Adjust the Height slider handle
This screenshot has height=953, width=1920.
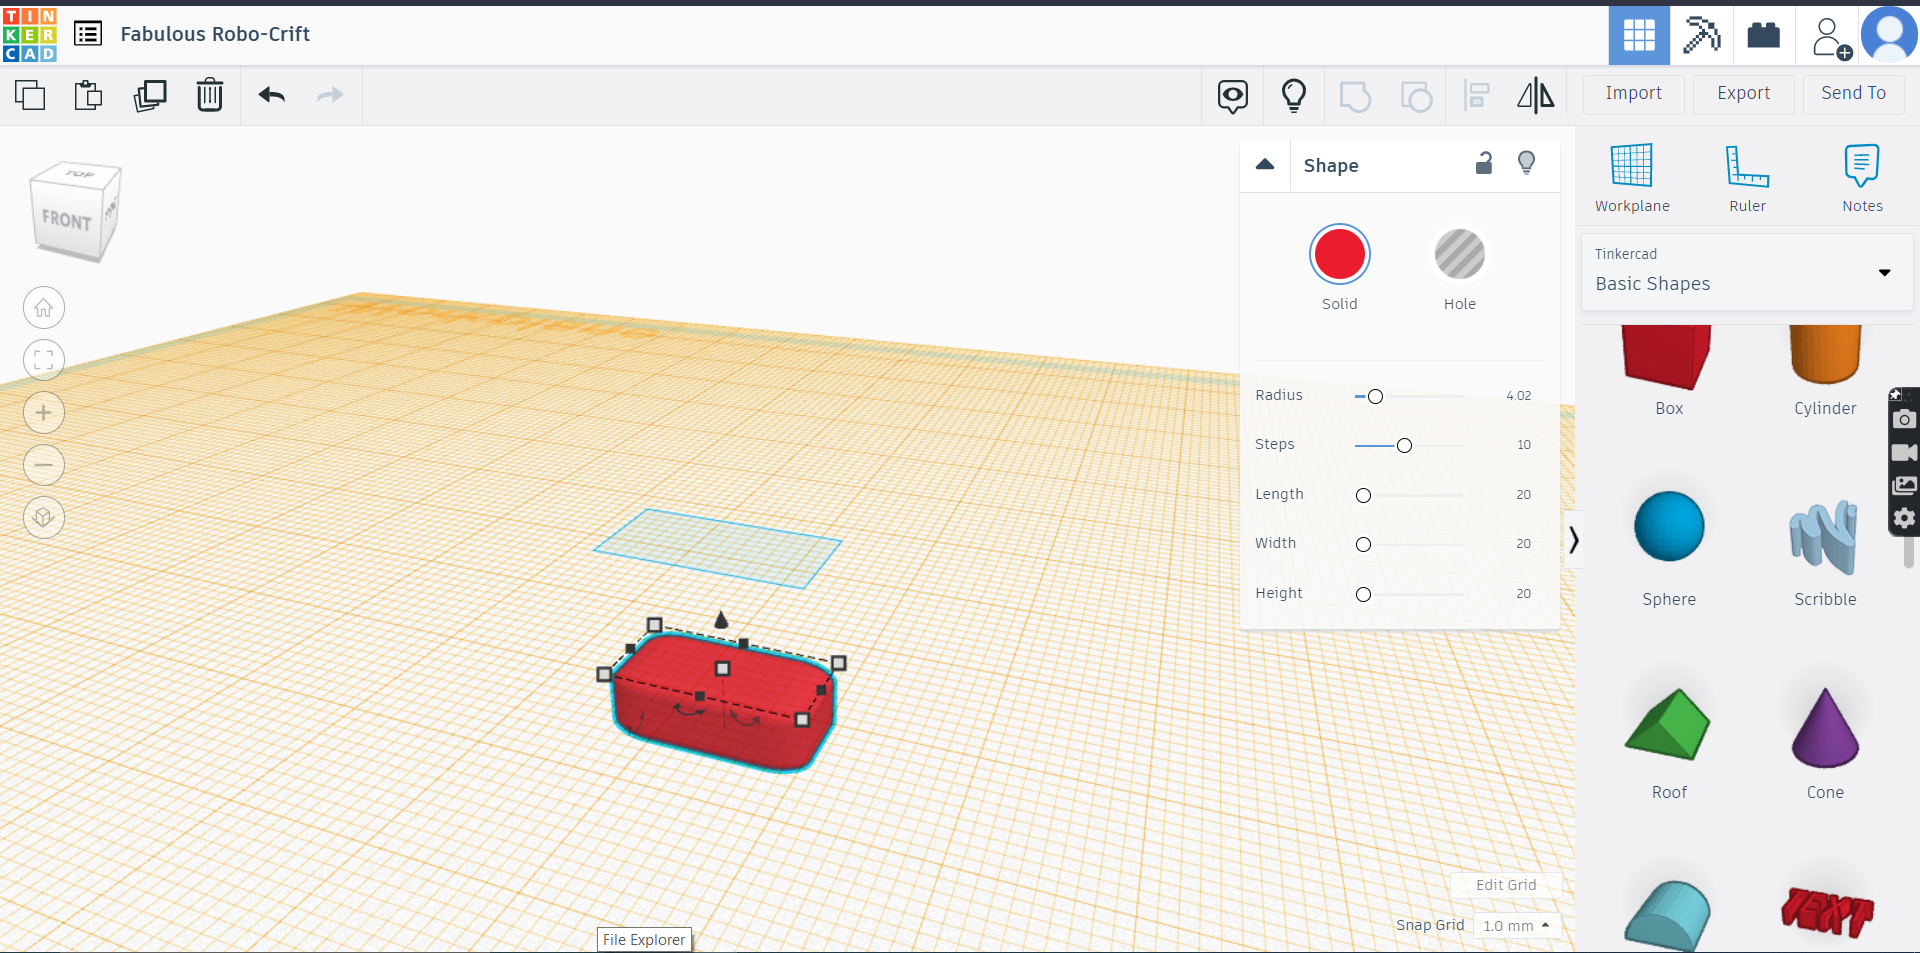tap(1363, 595)
